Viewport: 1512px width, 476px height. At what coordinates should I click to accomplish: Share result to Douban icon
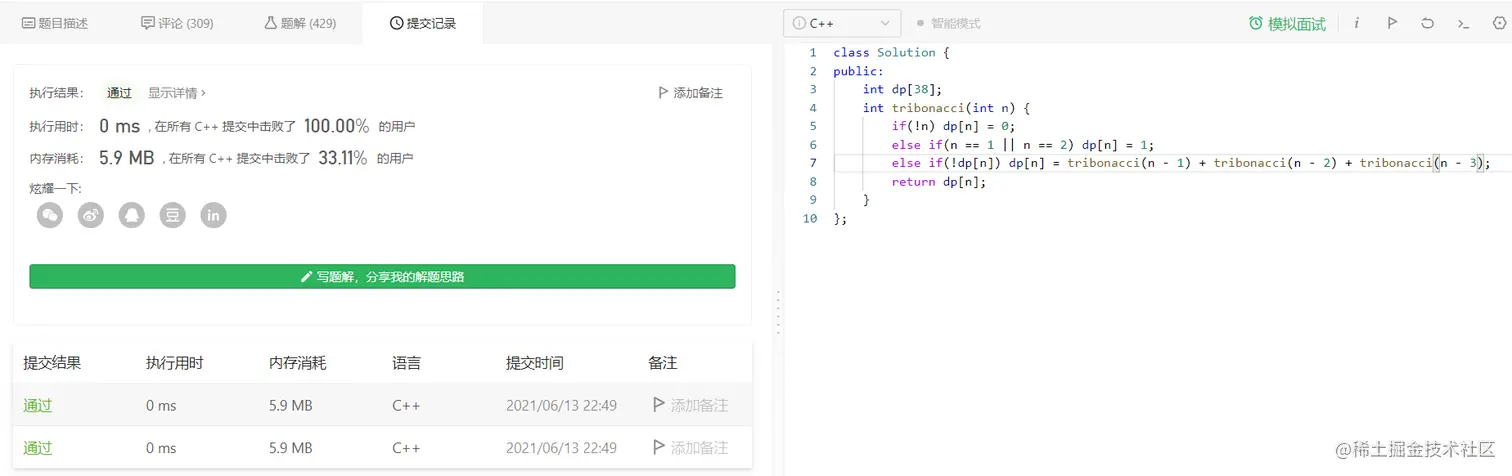click(x=173, y=214)
